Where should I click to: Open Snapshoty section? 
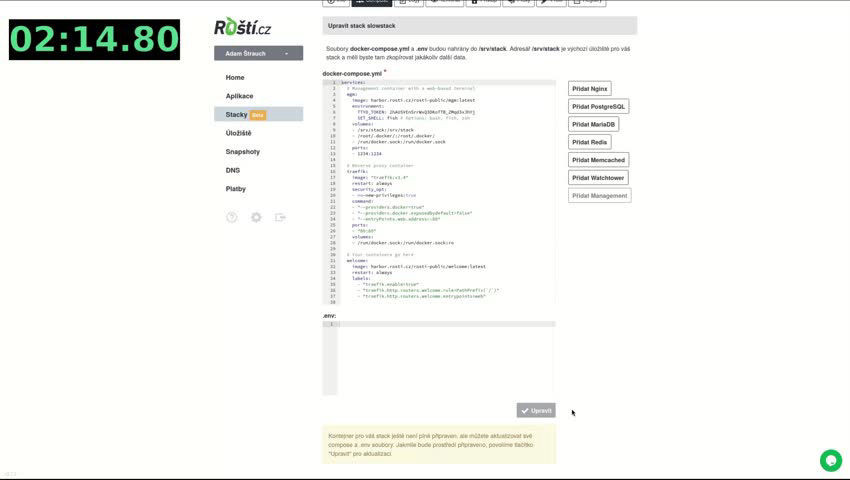coord(242,152)
